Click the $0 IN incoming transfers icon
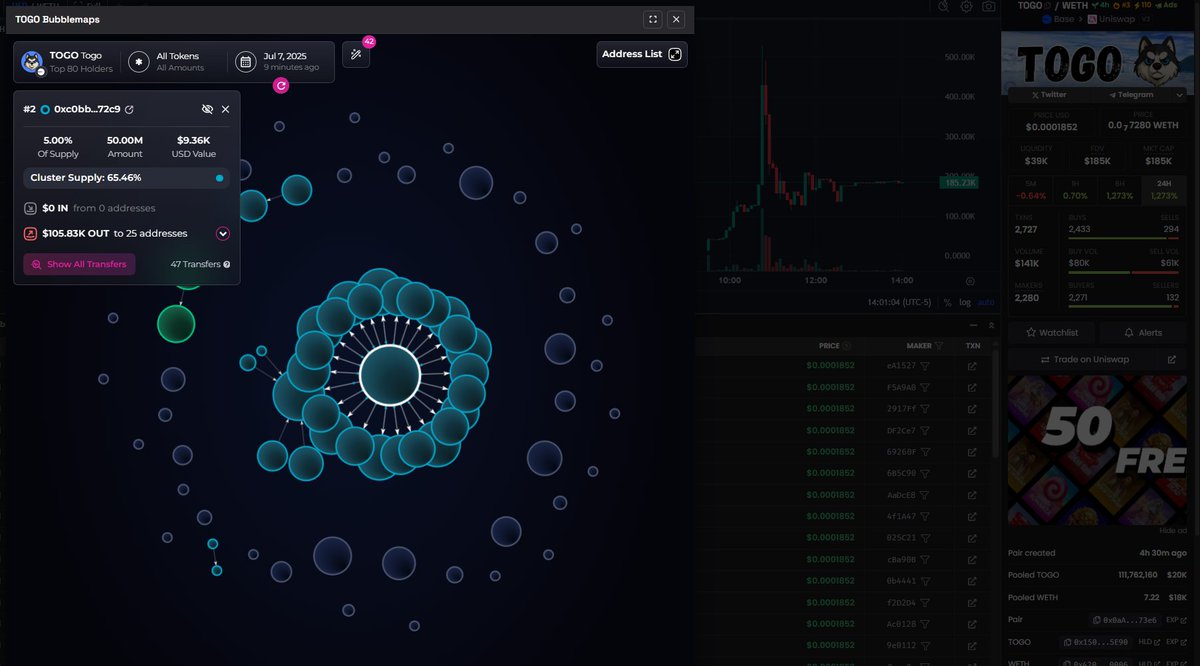Viewport: 1200px width, 666px height. [31, 208]
